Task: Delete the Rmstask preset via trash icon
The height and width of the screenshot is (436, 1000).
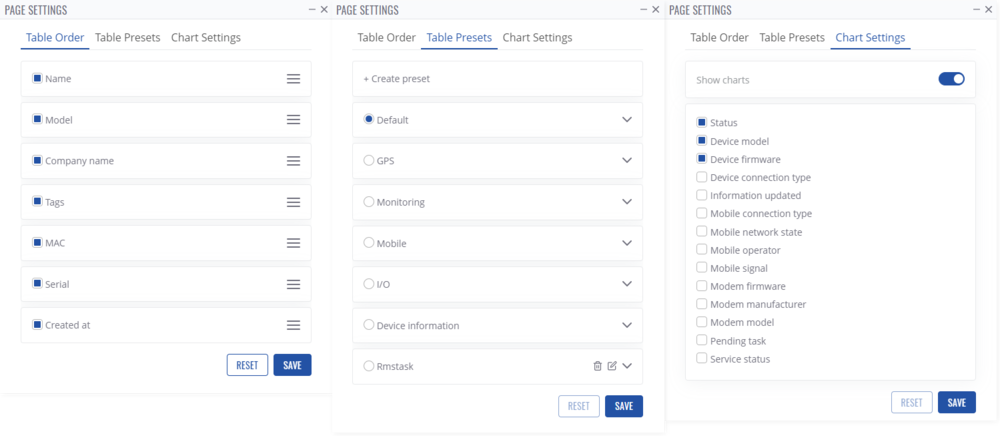Action: pos(598,366)
